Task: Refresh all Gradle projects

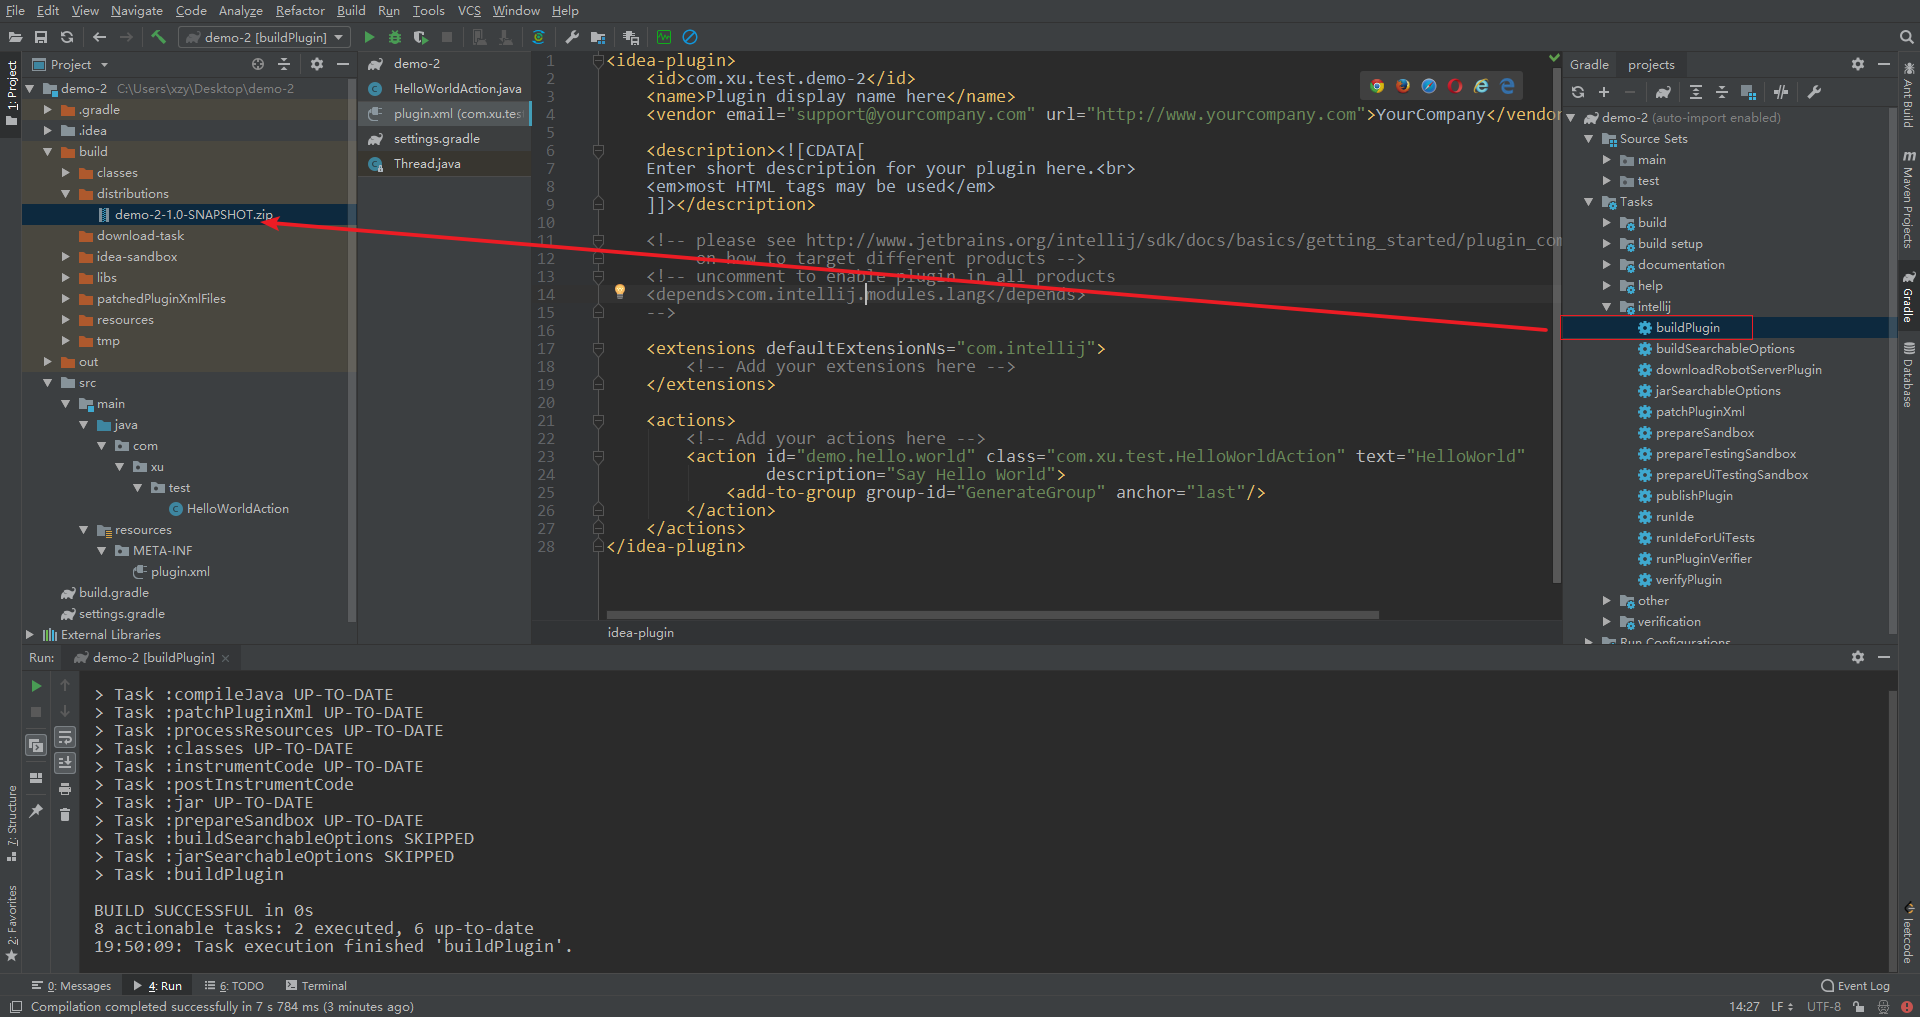Action: point(1578,92)
